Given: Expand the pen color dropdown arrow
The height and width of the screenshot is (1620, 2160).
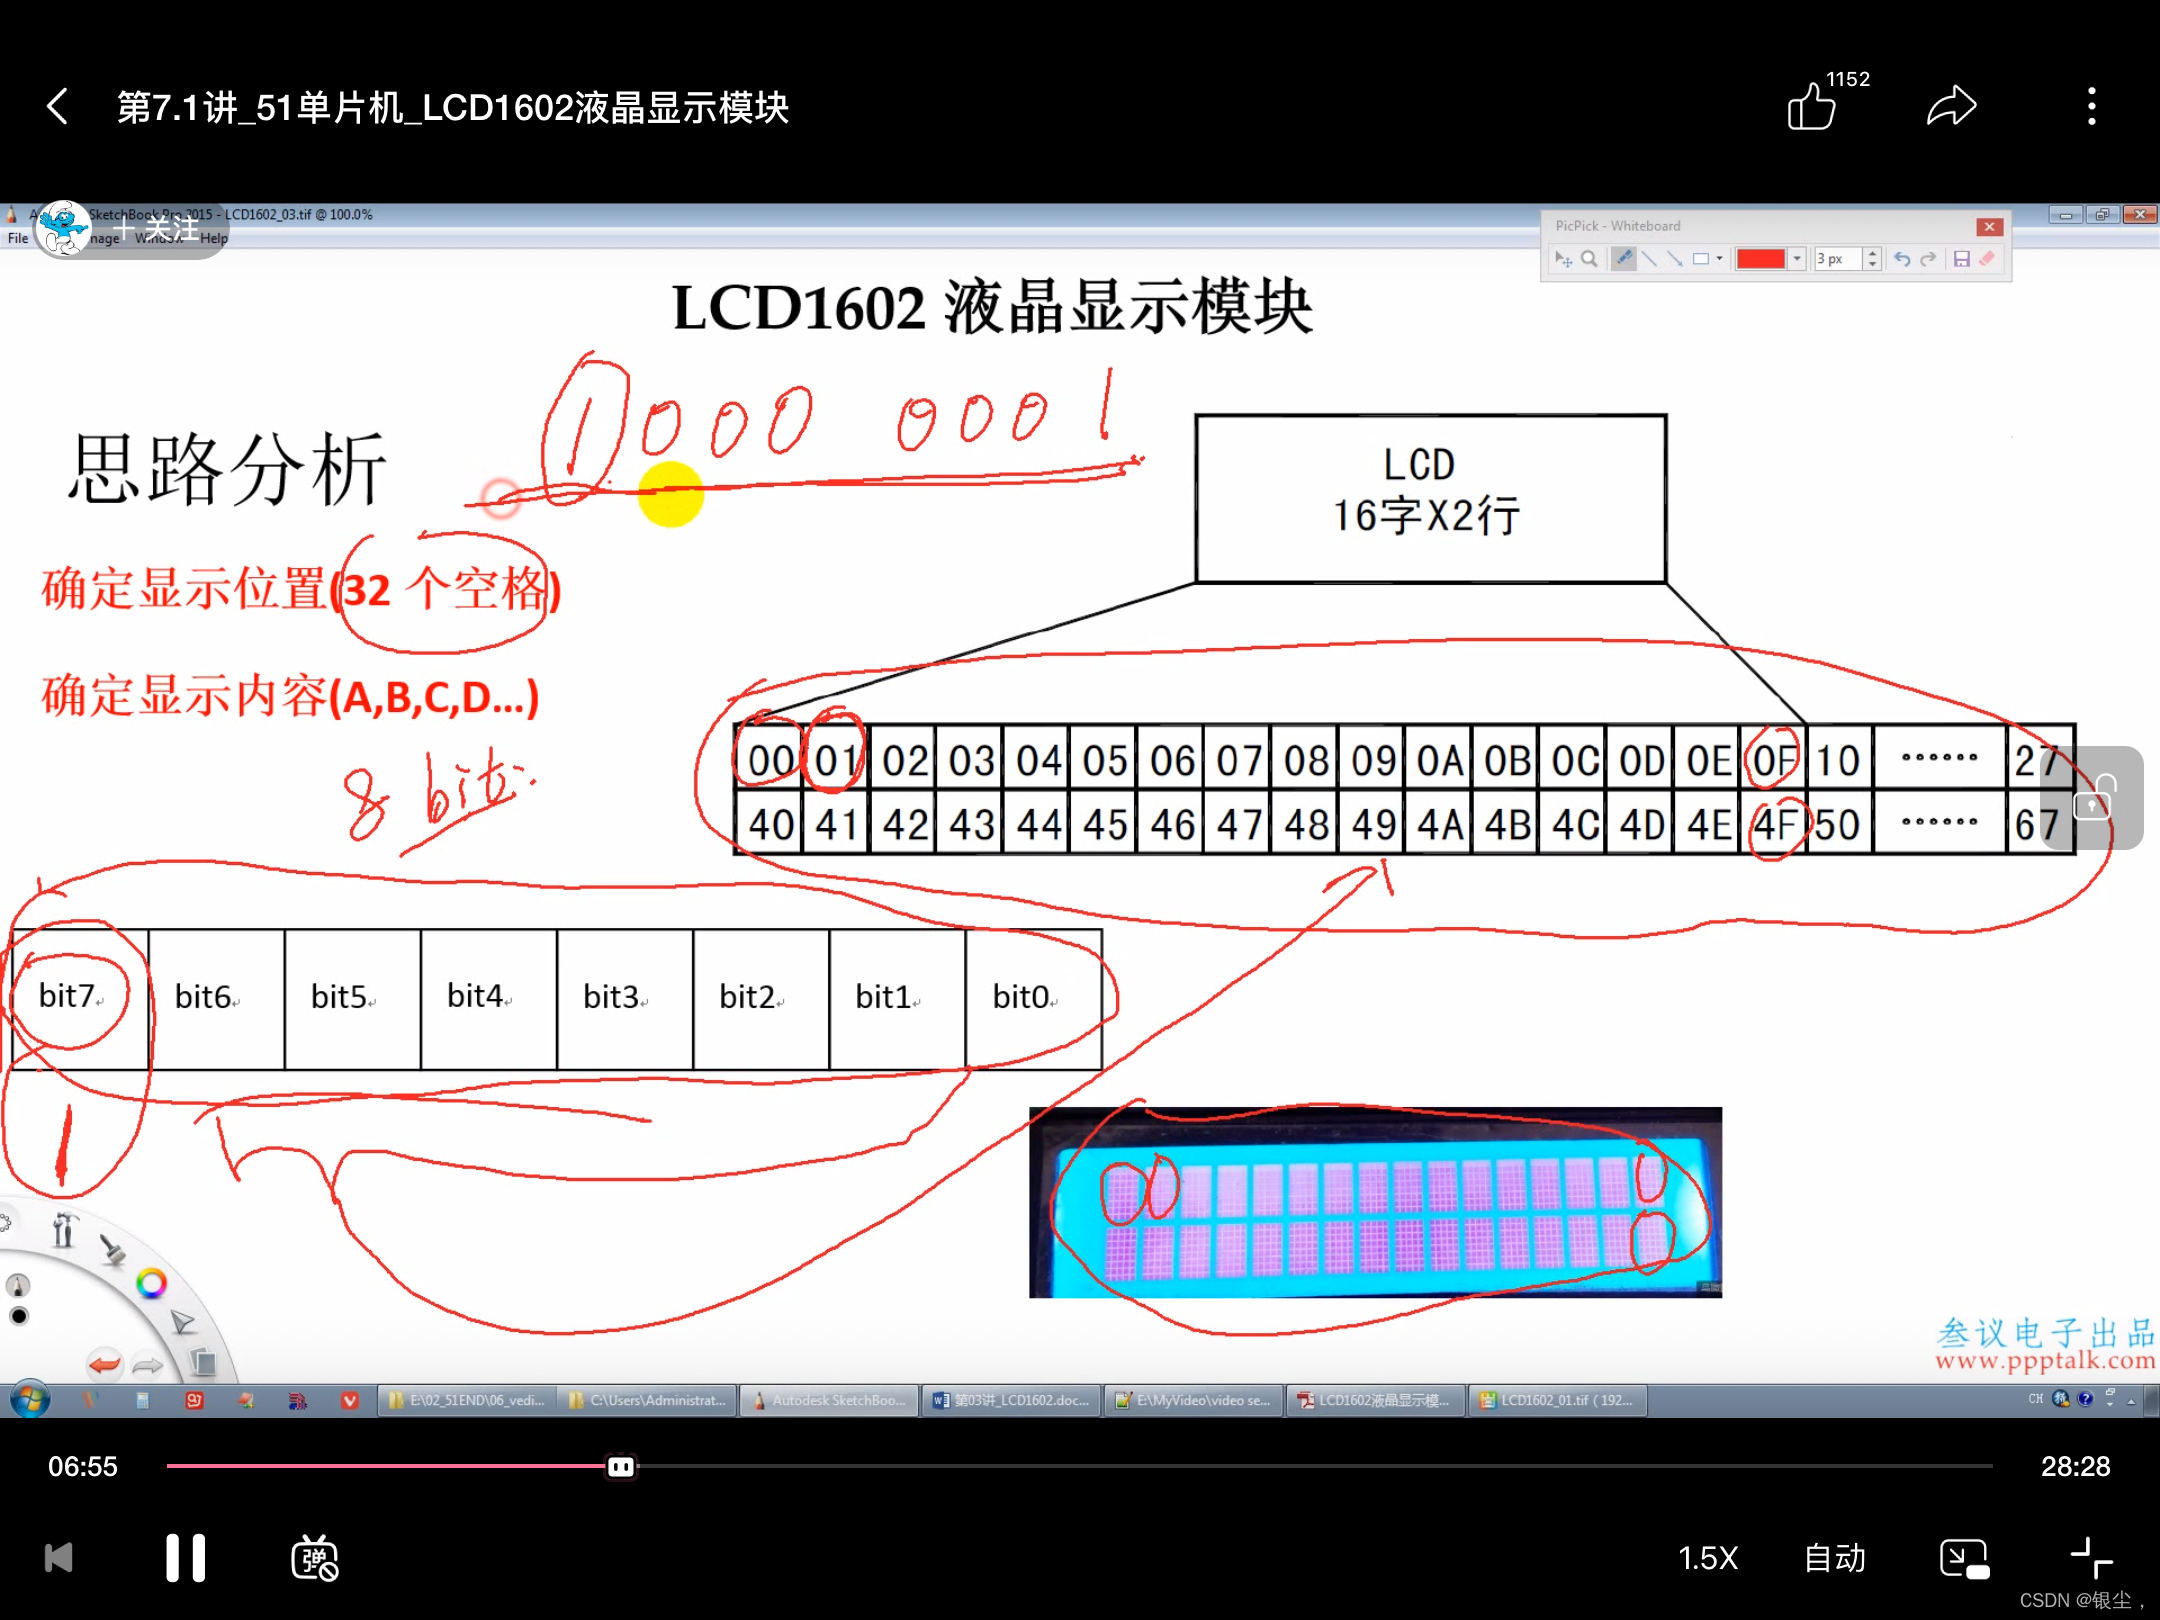Looking at the screenshot, I should (1796, 259).
